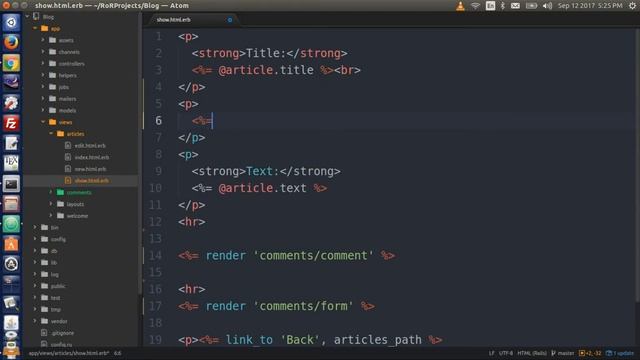The image size is (640, 360).
Task: Click the file path in the status bar
Action: pos(69,353)
